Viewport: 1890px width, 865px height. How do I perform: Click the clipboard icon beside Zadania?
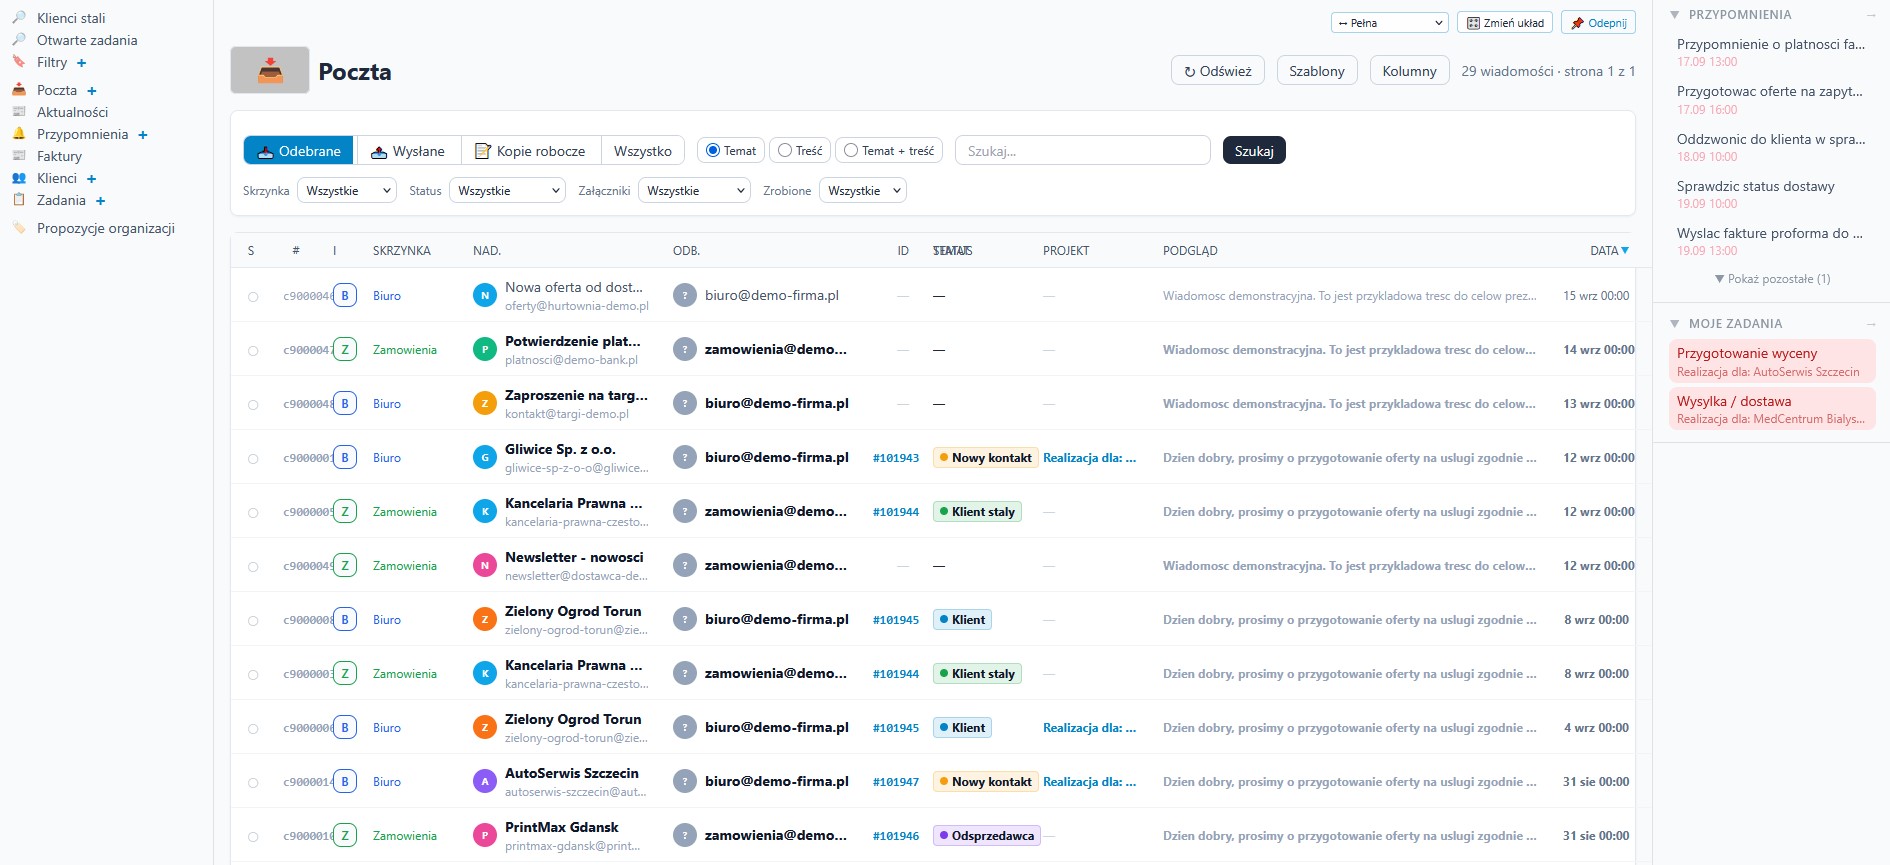click(19, 200)
